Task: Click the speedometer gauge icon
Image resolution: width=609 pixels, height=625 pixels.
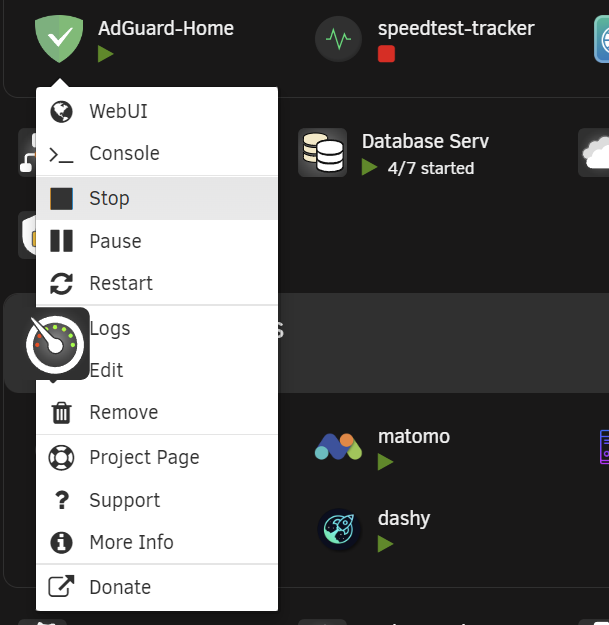Action: [x=55, y=344]
